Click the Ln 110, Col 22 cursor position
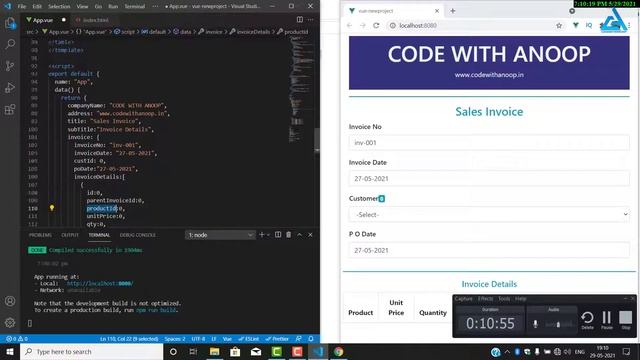 point(129,339)
